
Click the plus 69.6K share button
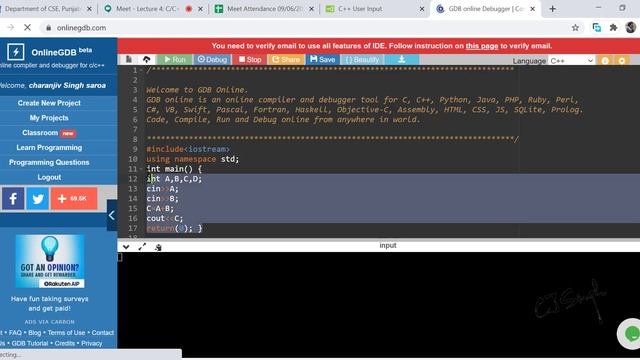coord(74,199)
